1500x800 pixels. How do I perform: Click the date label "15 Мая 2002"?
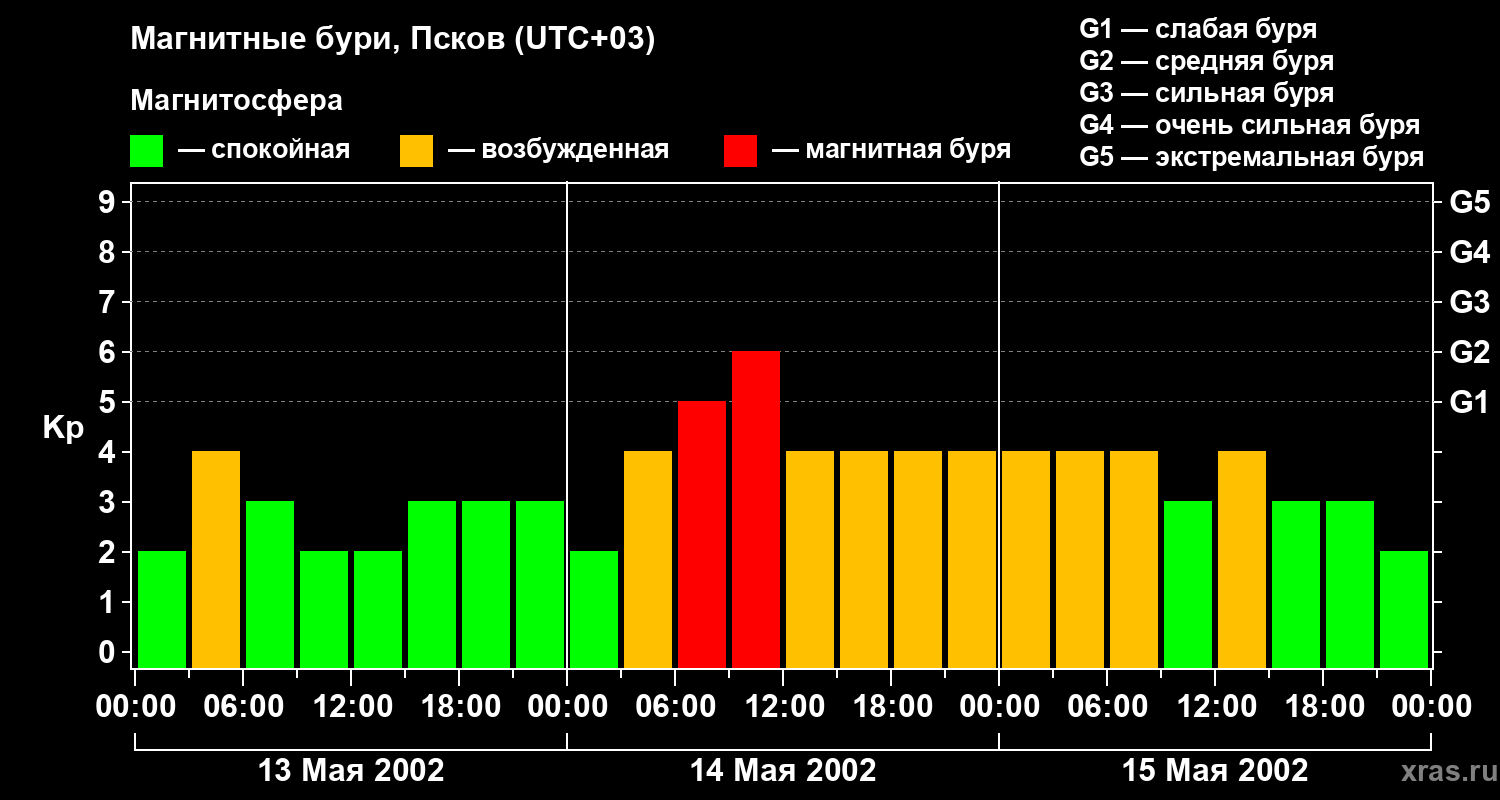tap(1215, 770)
